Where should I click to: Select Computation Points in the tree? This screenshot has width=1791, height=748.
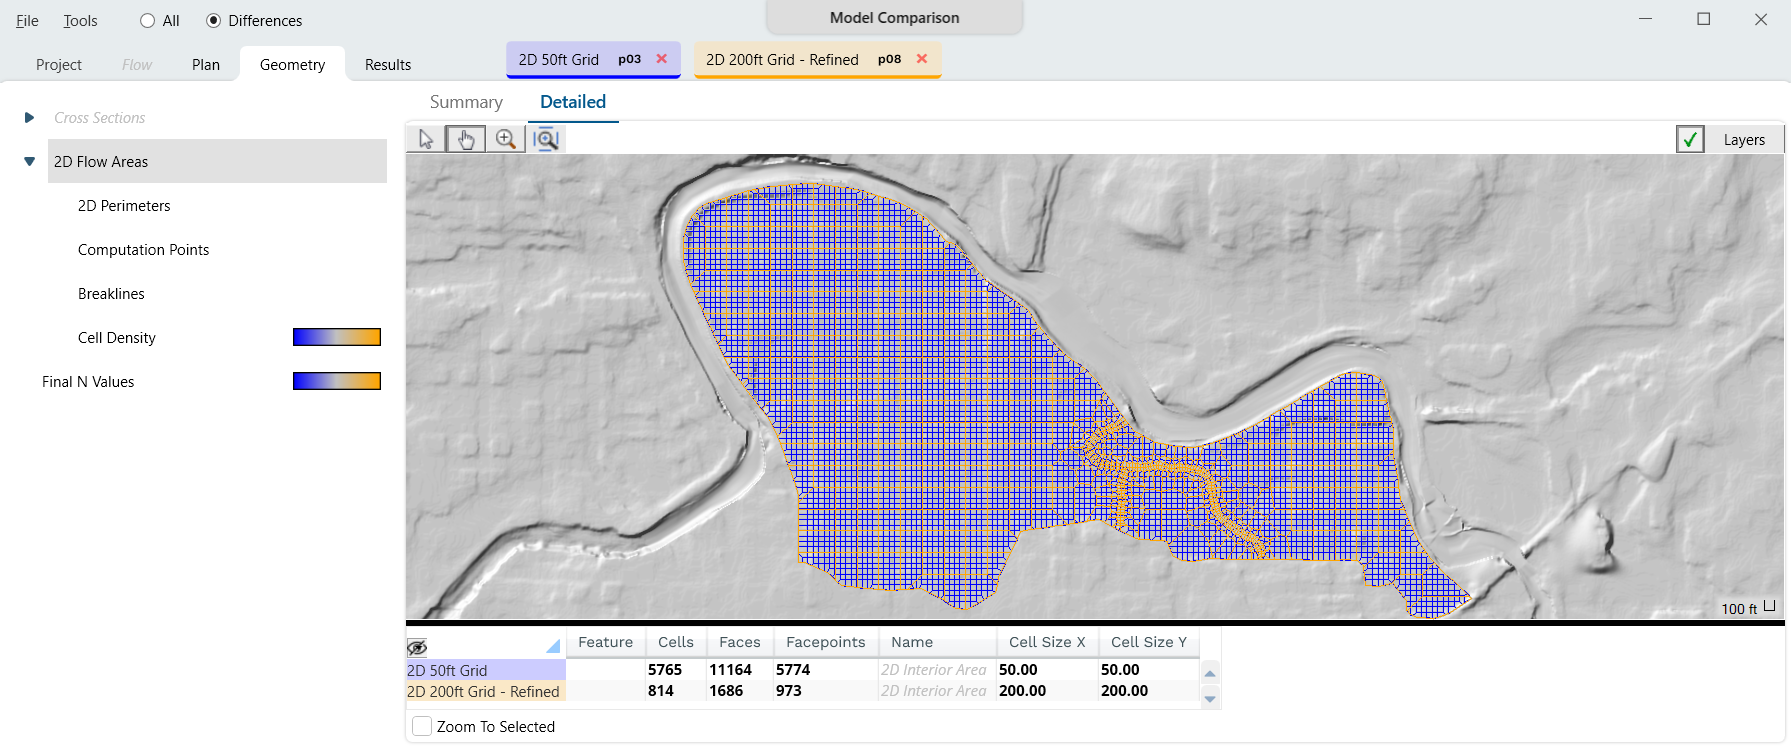(143, 250)
